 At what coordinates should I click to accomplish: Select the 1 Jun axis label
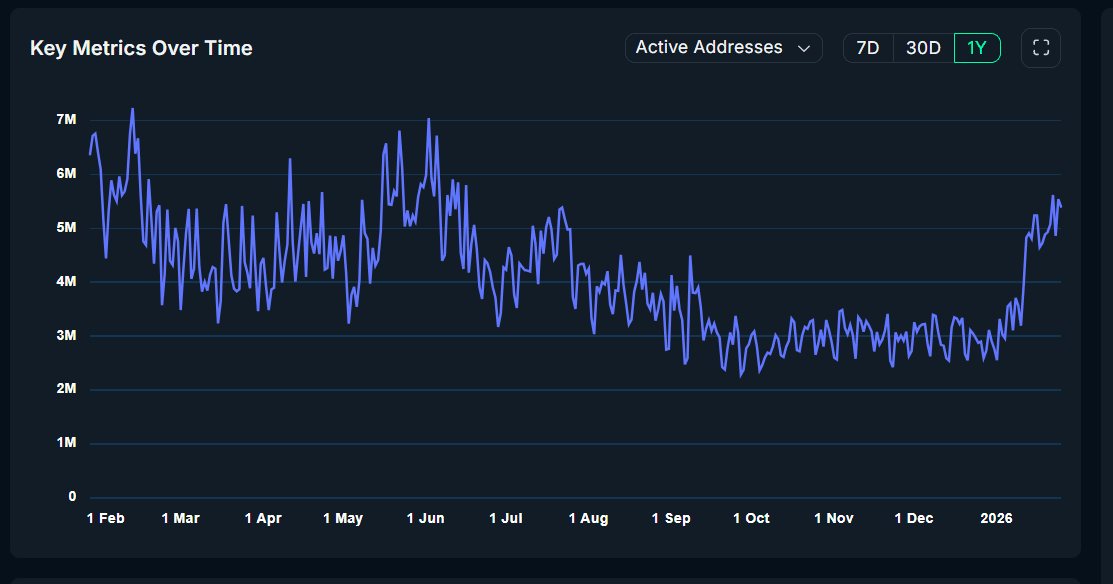point(425,518)
